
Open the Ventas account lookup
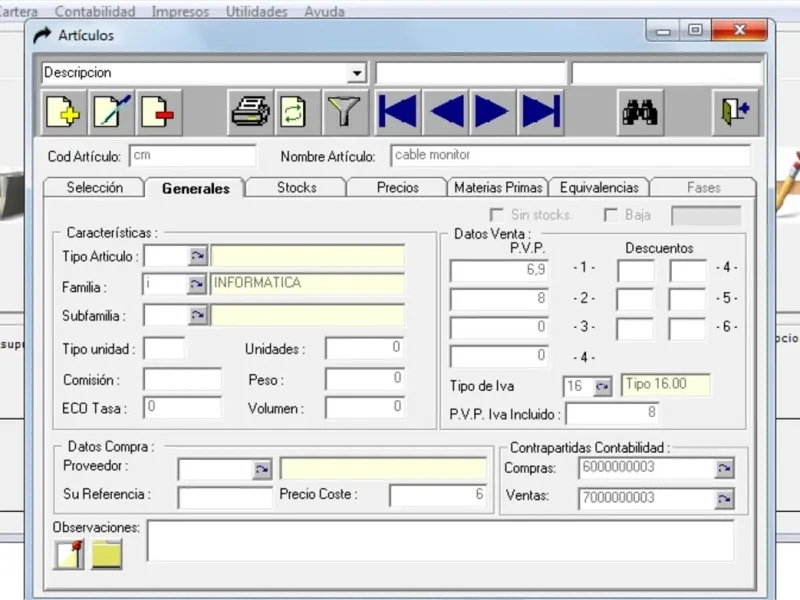pyautogui.click(x=724, y=498)
